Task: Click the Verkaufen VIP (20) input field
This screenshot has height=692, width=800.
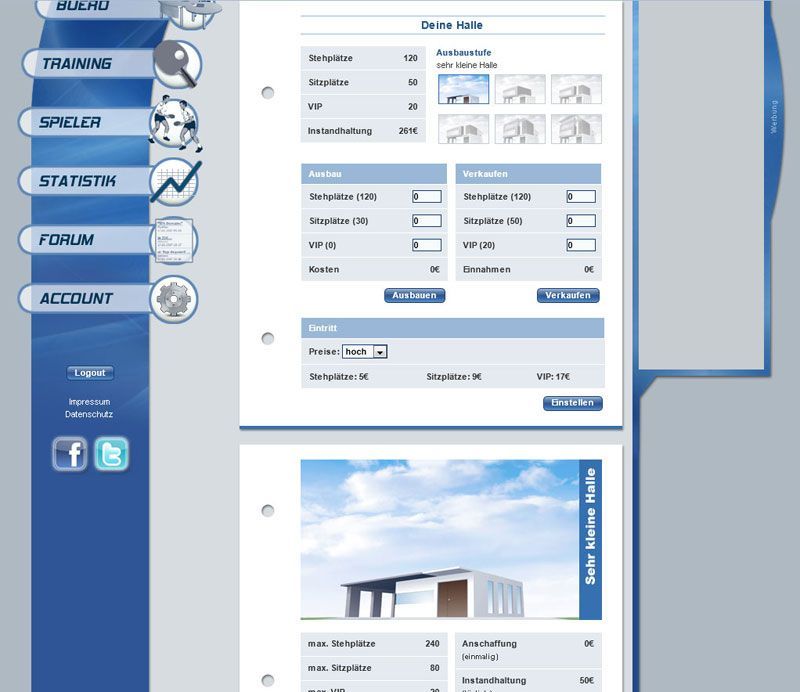Action: pos(581,245)
